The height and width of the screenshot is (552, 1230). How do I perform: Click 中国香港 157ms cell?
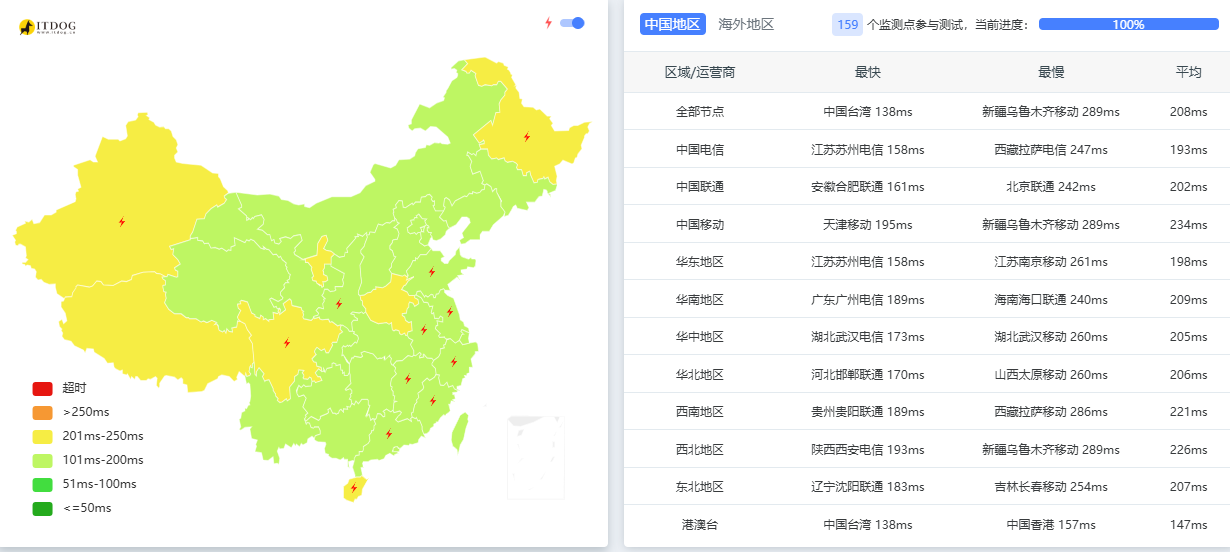point(1051,524)
